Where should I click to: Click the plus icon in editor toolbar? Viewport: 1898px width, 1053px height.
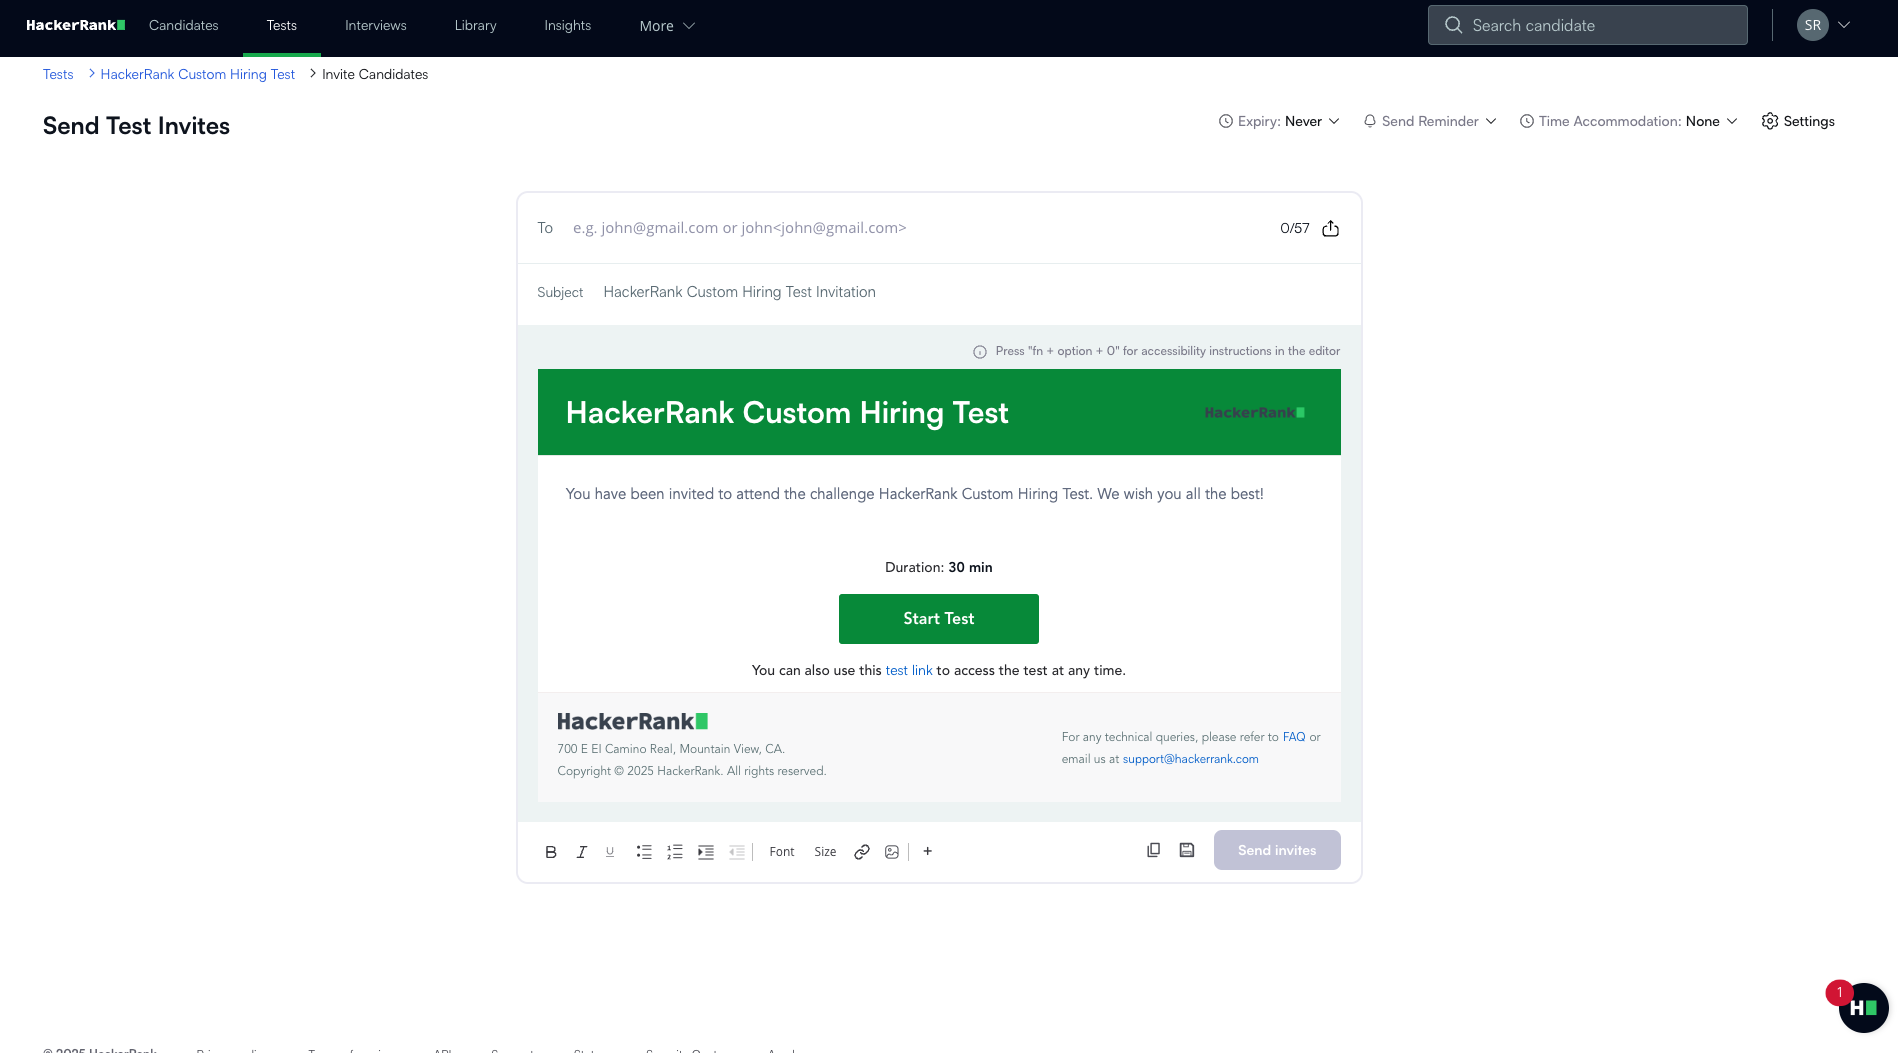tap(928, 851)
